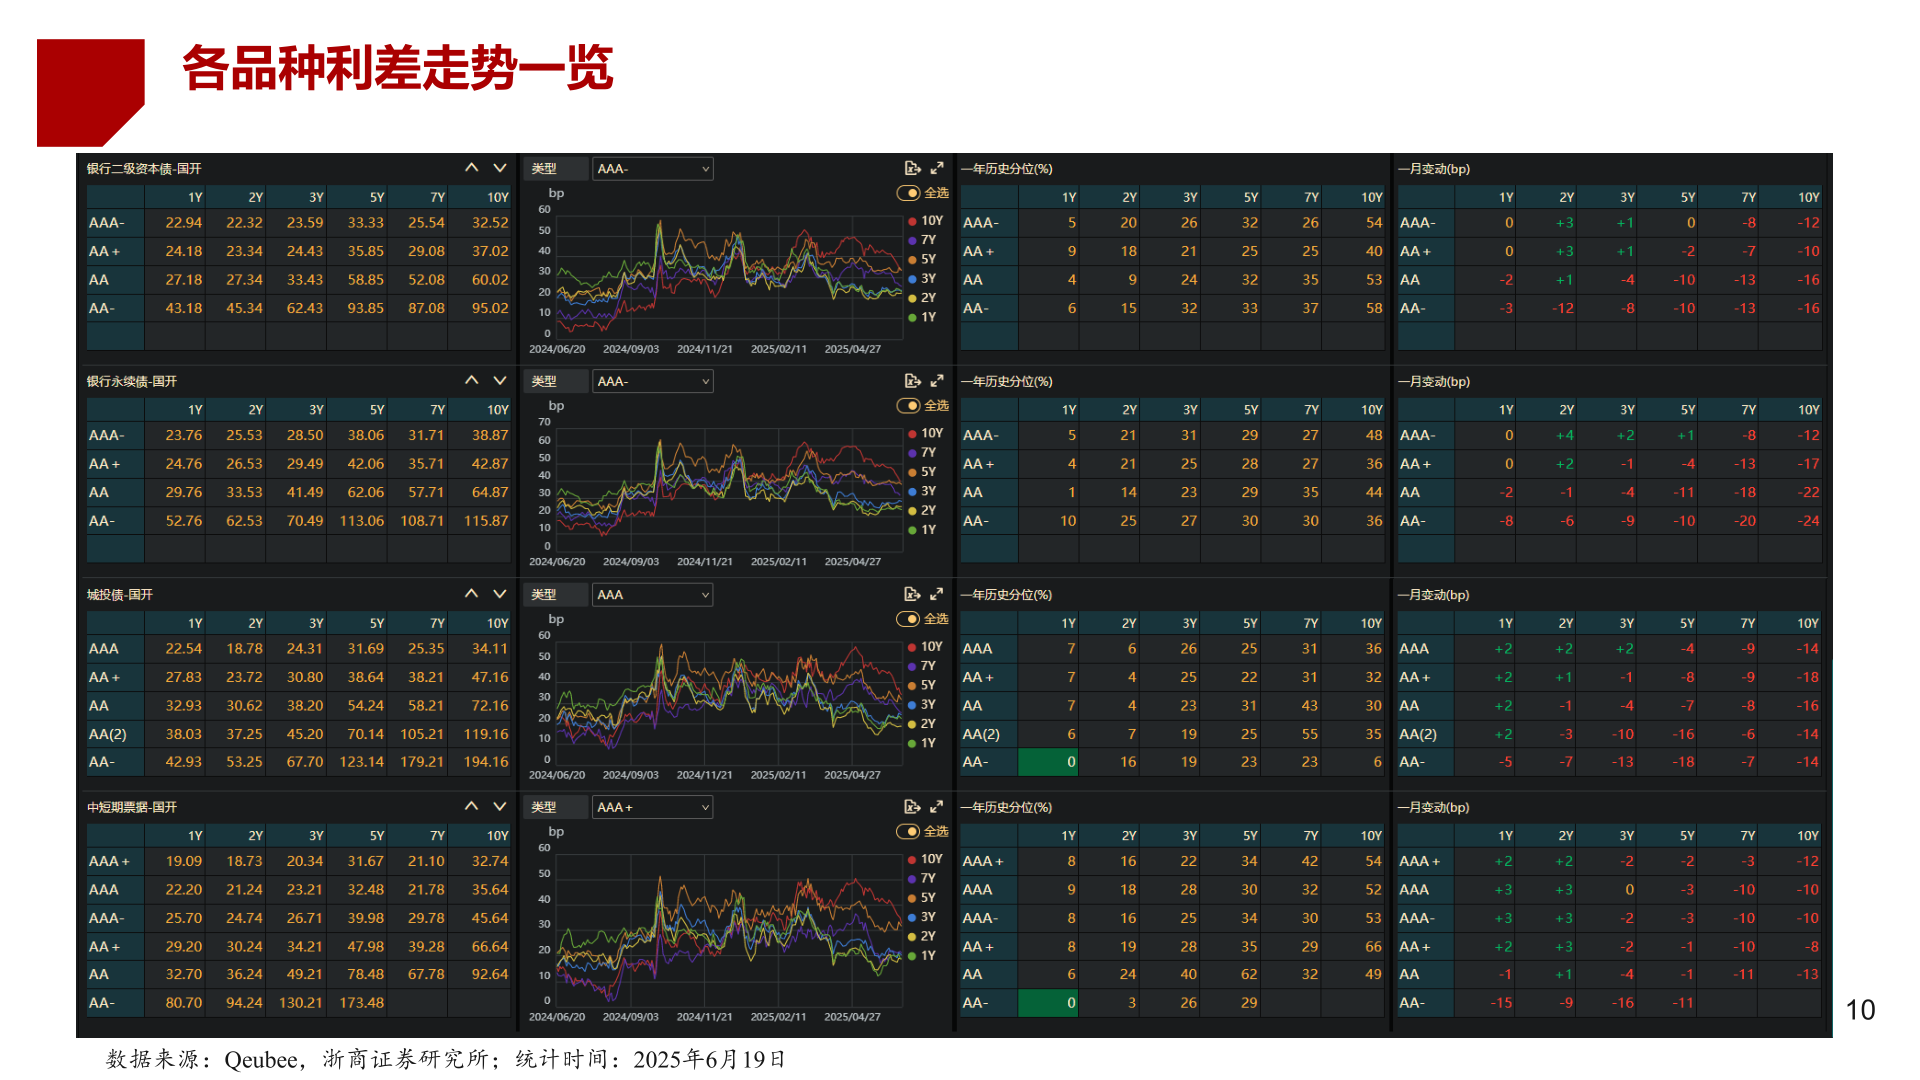Hide the red 10Y series in 银行二级资本债 legend
The height and width of the screenshot is (1080, 1920).
925,221
